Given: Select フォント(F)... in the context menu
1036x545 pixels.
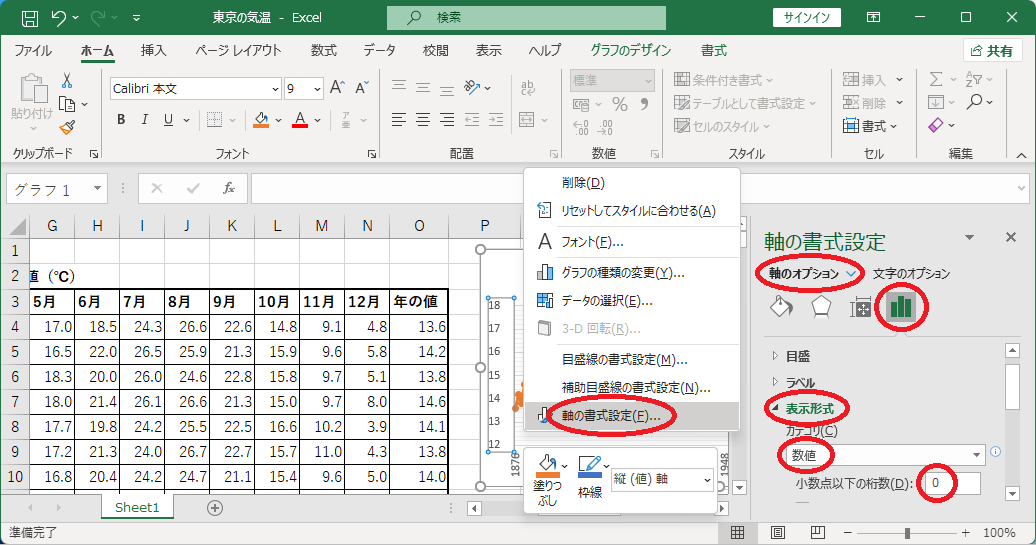Looking at the screenshot, I should 632,242.
